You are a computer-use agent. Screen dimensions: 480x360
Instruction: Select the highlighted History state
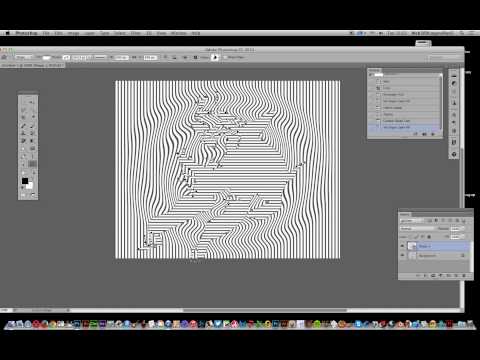pos(404,127)
